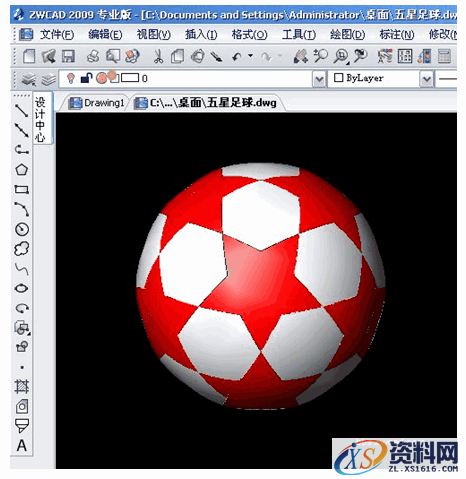Select the Revision cloud tool
Screen dimensions: 466x479
point(22,249)
